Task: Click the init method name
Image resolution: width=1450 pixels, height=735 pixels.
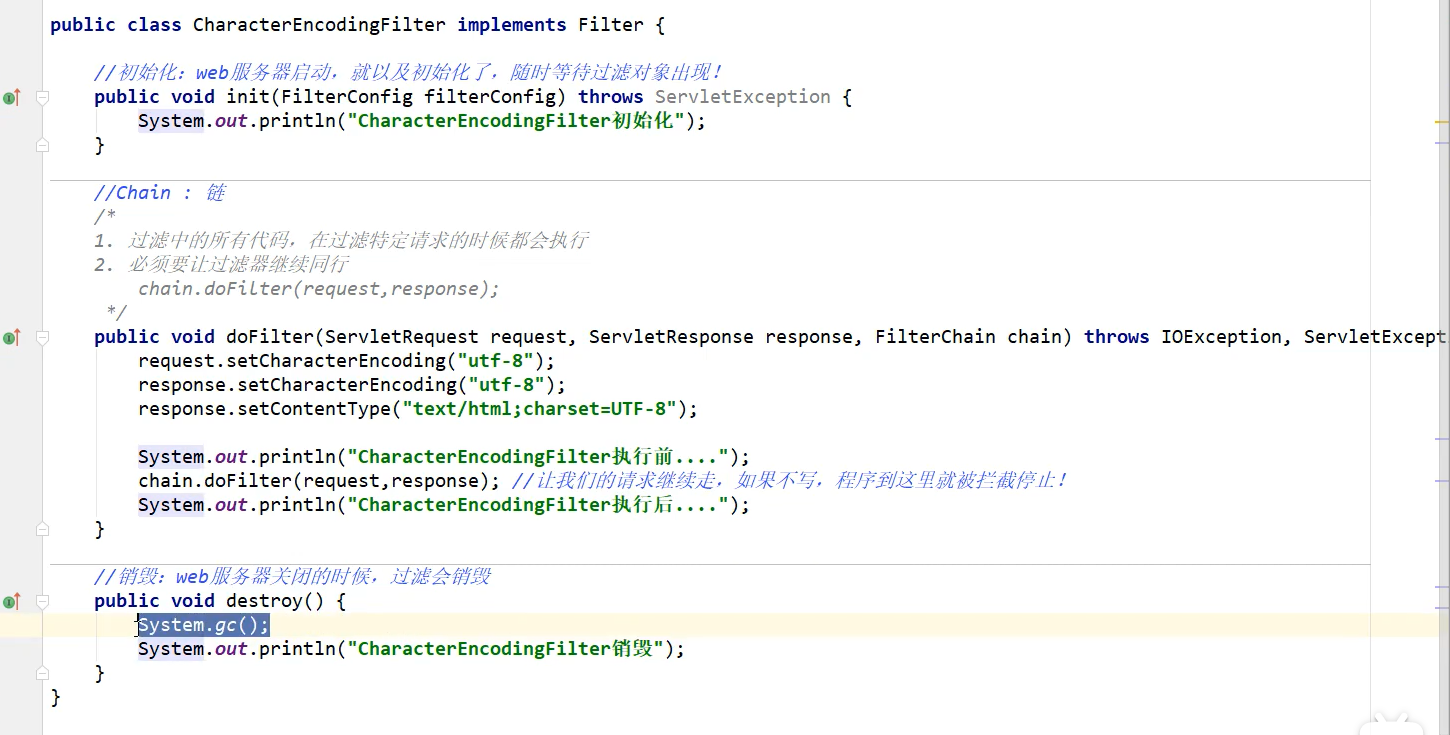Action: pyautogui.click(x=248, y=97)
